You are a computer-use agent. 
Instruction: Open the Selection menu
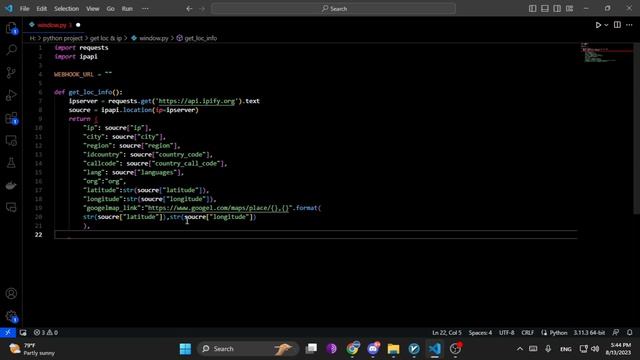click(x=67, y=9)
